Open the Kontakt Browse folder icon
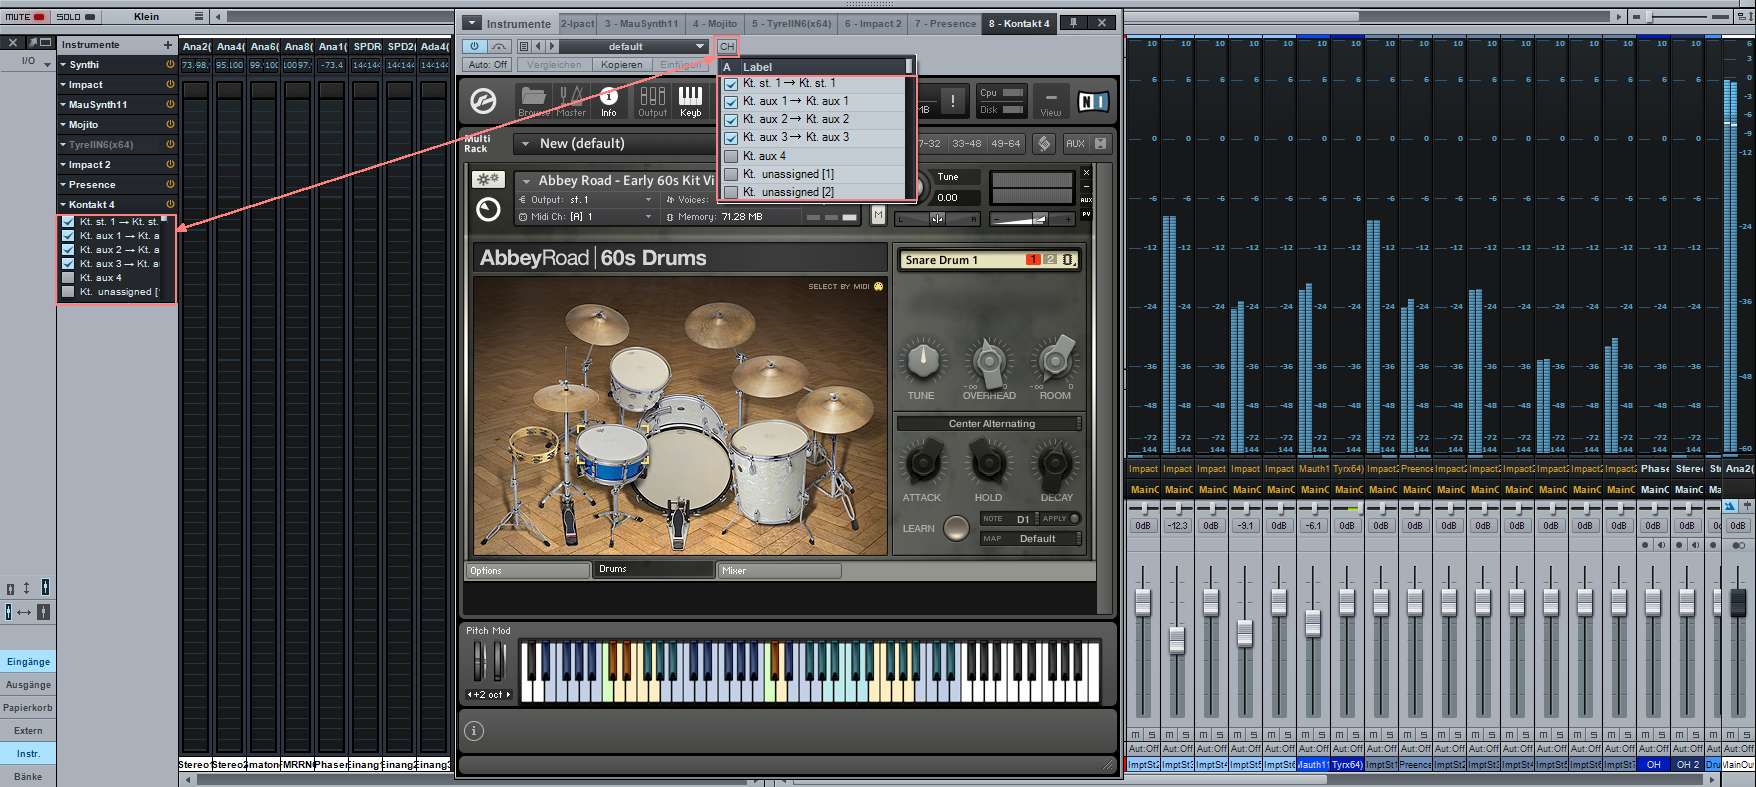The height and width of the screenshot is (787, 1756). click(533, 100)
